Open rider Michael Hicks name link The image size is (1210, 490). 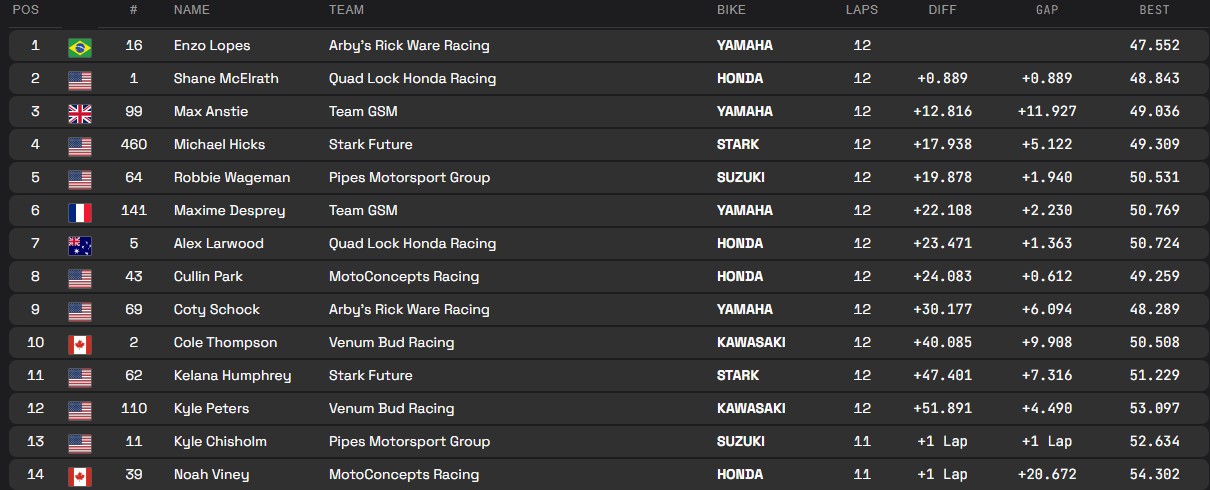[219, 145]
